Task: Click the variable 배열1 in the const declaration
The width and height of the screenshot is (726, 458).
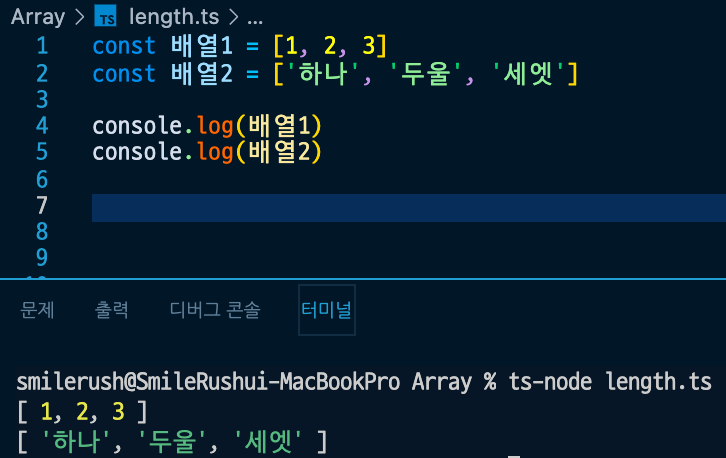Action: 202,46
